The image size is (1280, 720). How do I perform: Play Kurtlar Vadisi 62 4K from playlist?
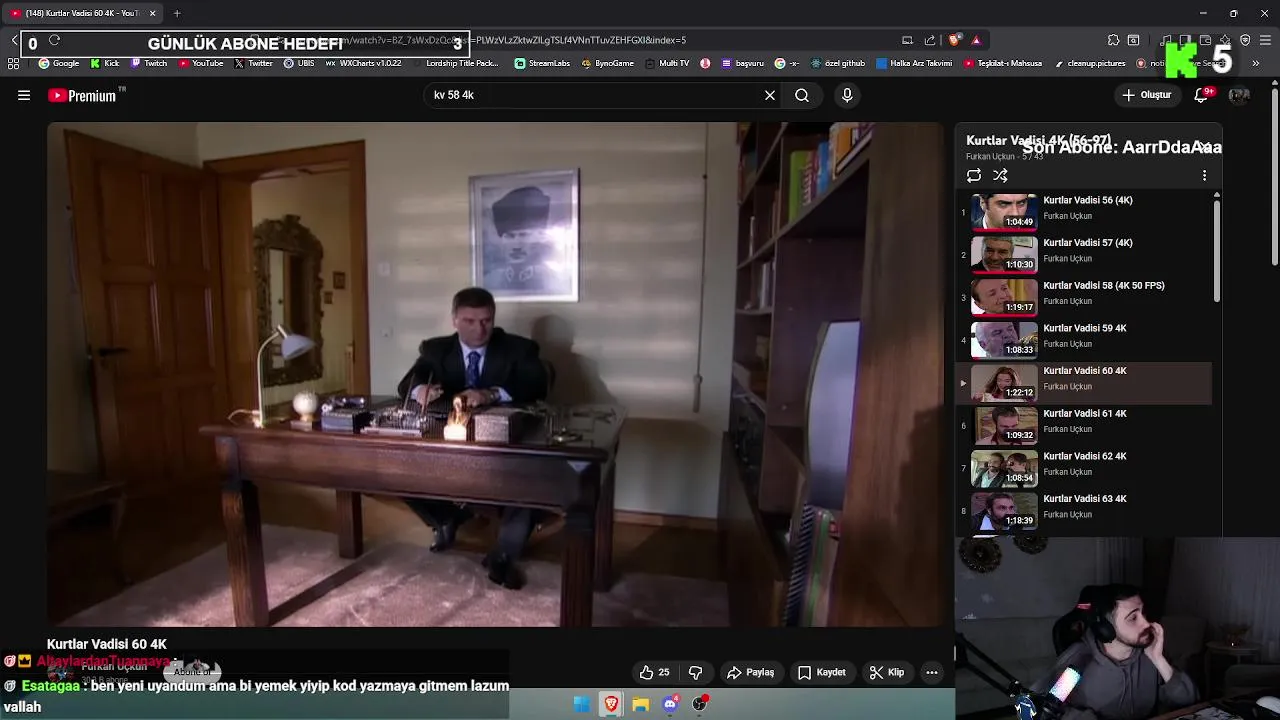(x=1084, y=468)
